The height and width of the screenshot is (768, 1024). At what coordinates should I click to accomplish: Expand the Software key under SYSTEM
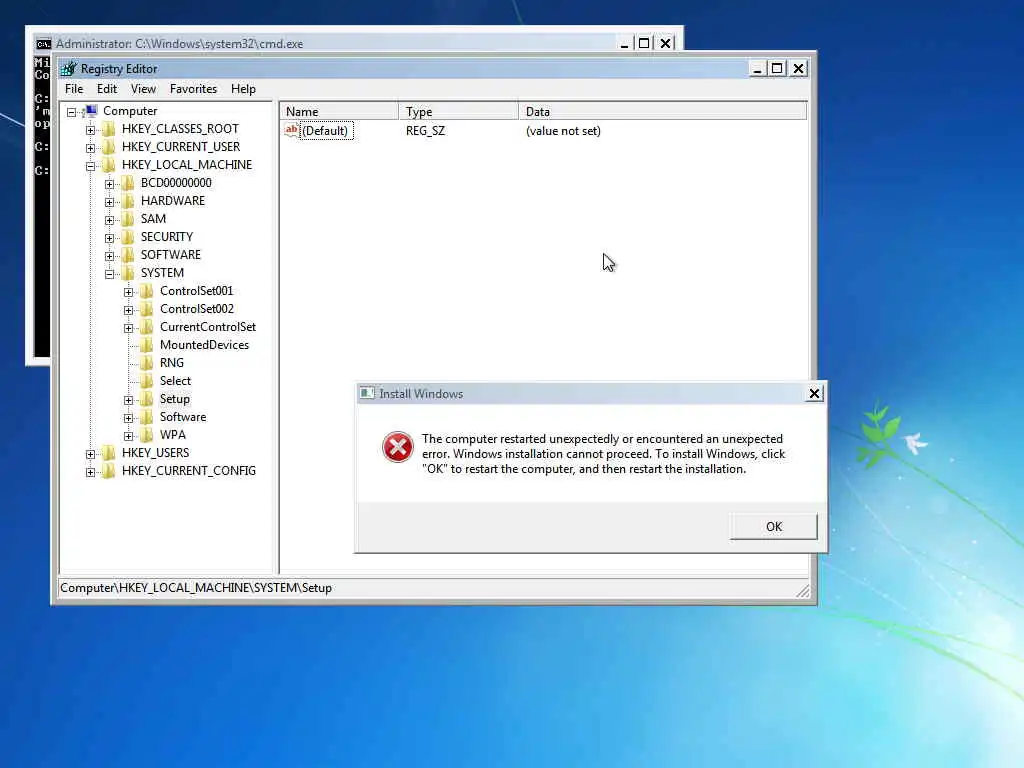point(128,418)
